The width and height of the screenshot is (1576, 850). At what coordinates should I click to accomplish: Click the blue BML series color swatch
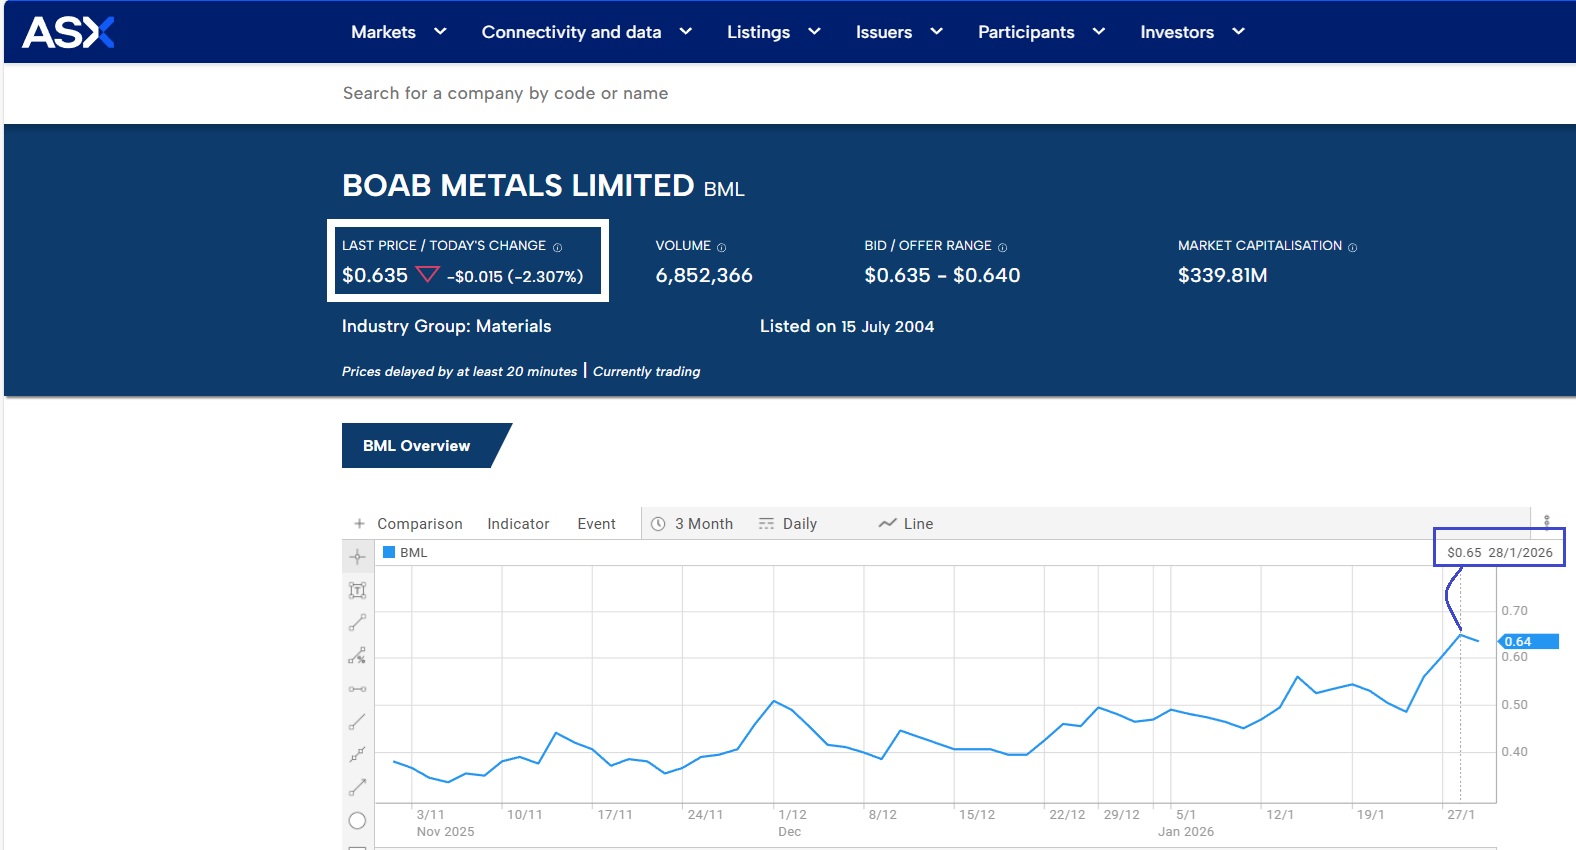389,552
